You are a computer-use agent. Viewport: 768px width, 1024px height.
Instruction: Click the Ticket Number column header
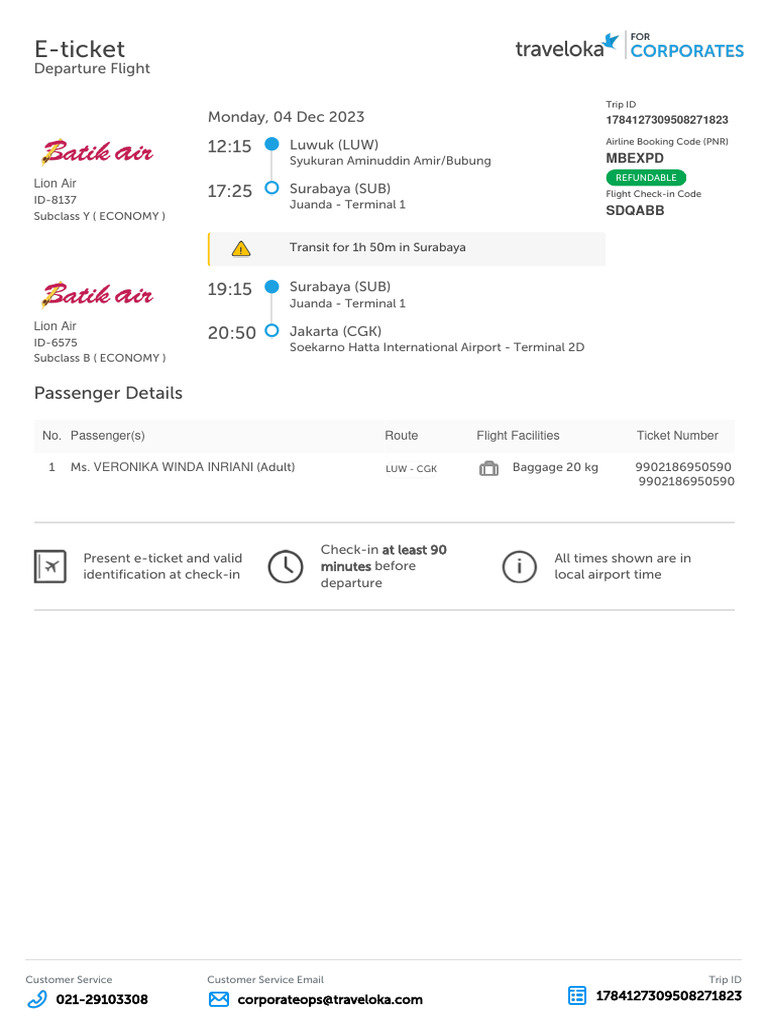point(677,436)
